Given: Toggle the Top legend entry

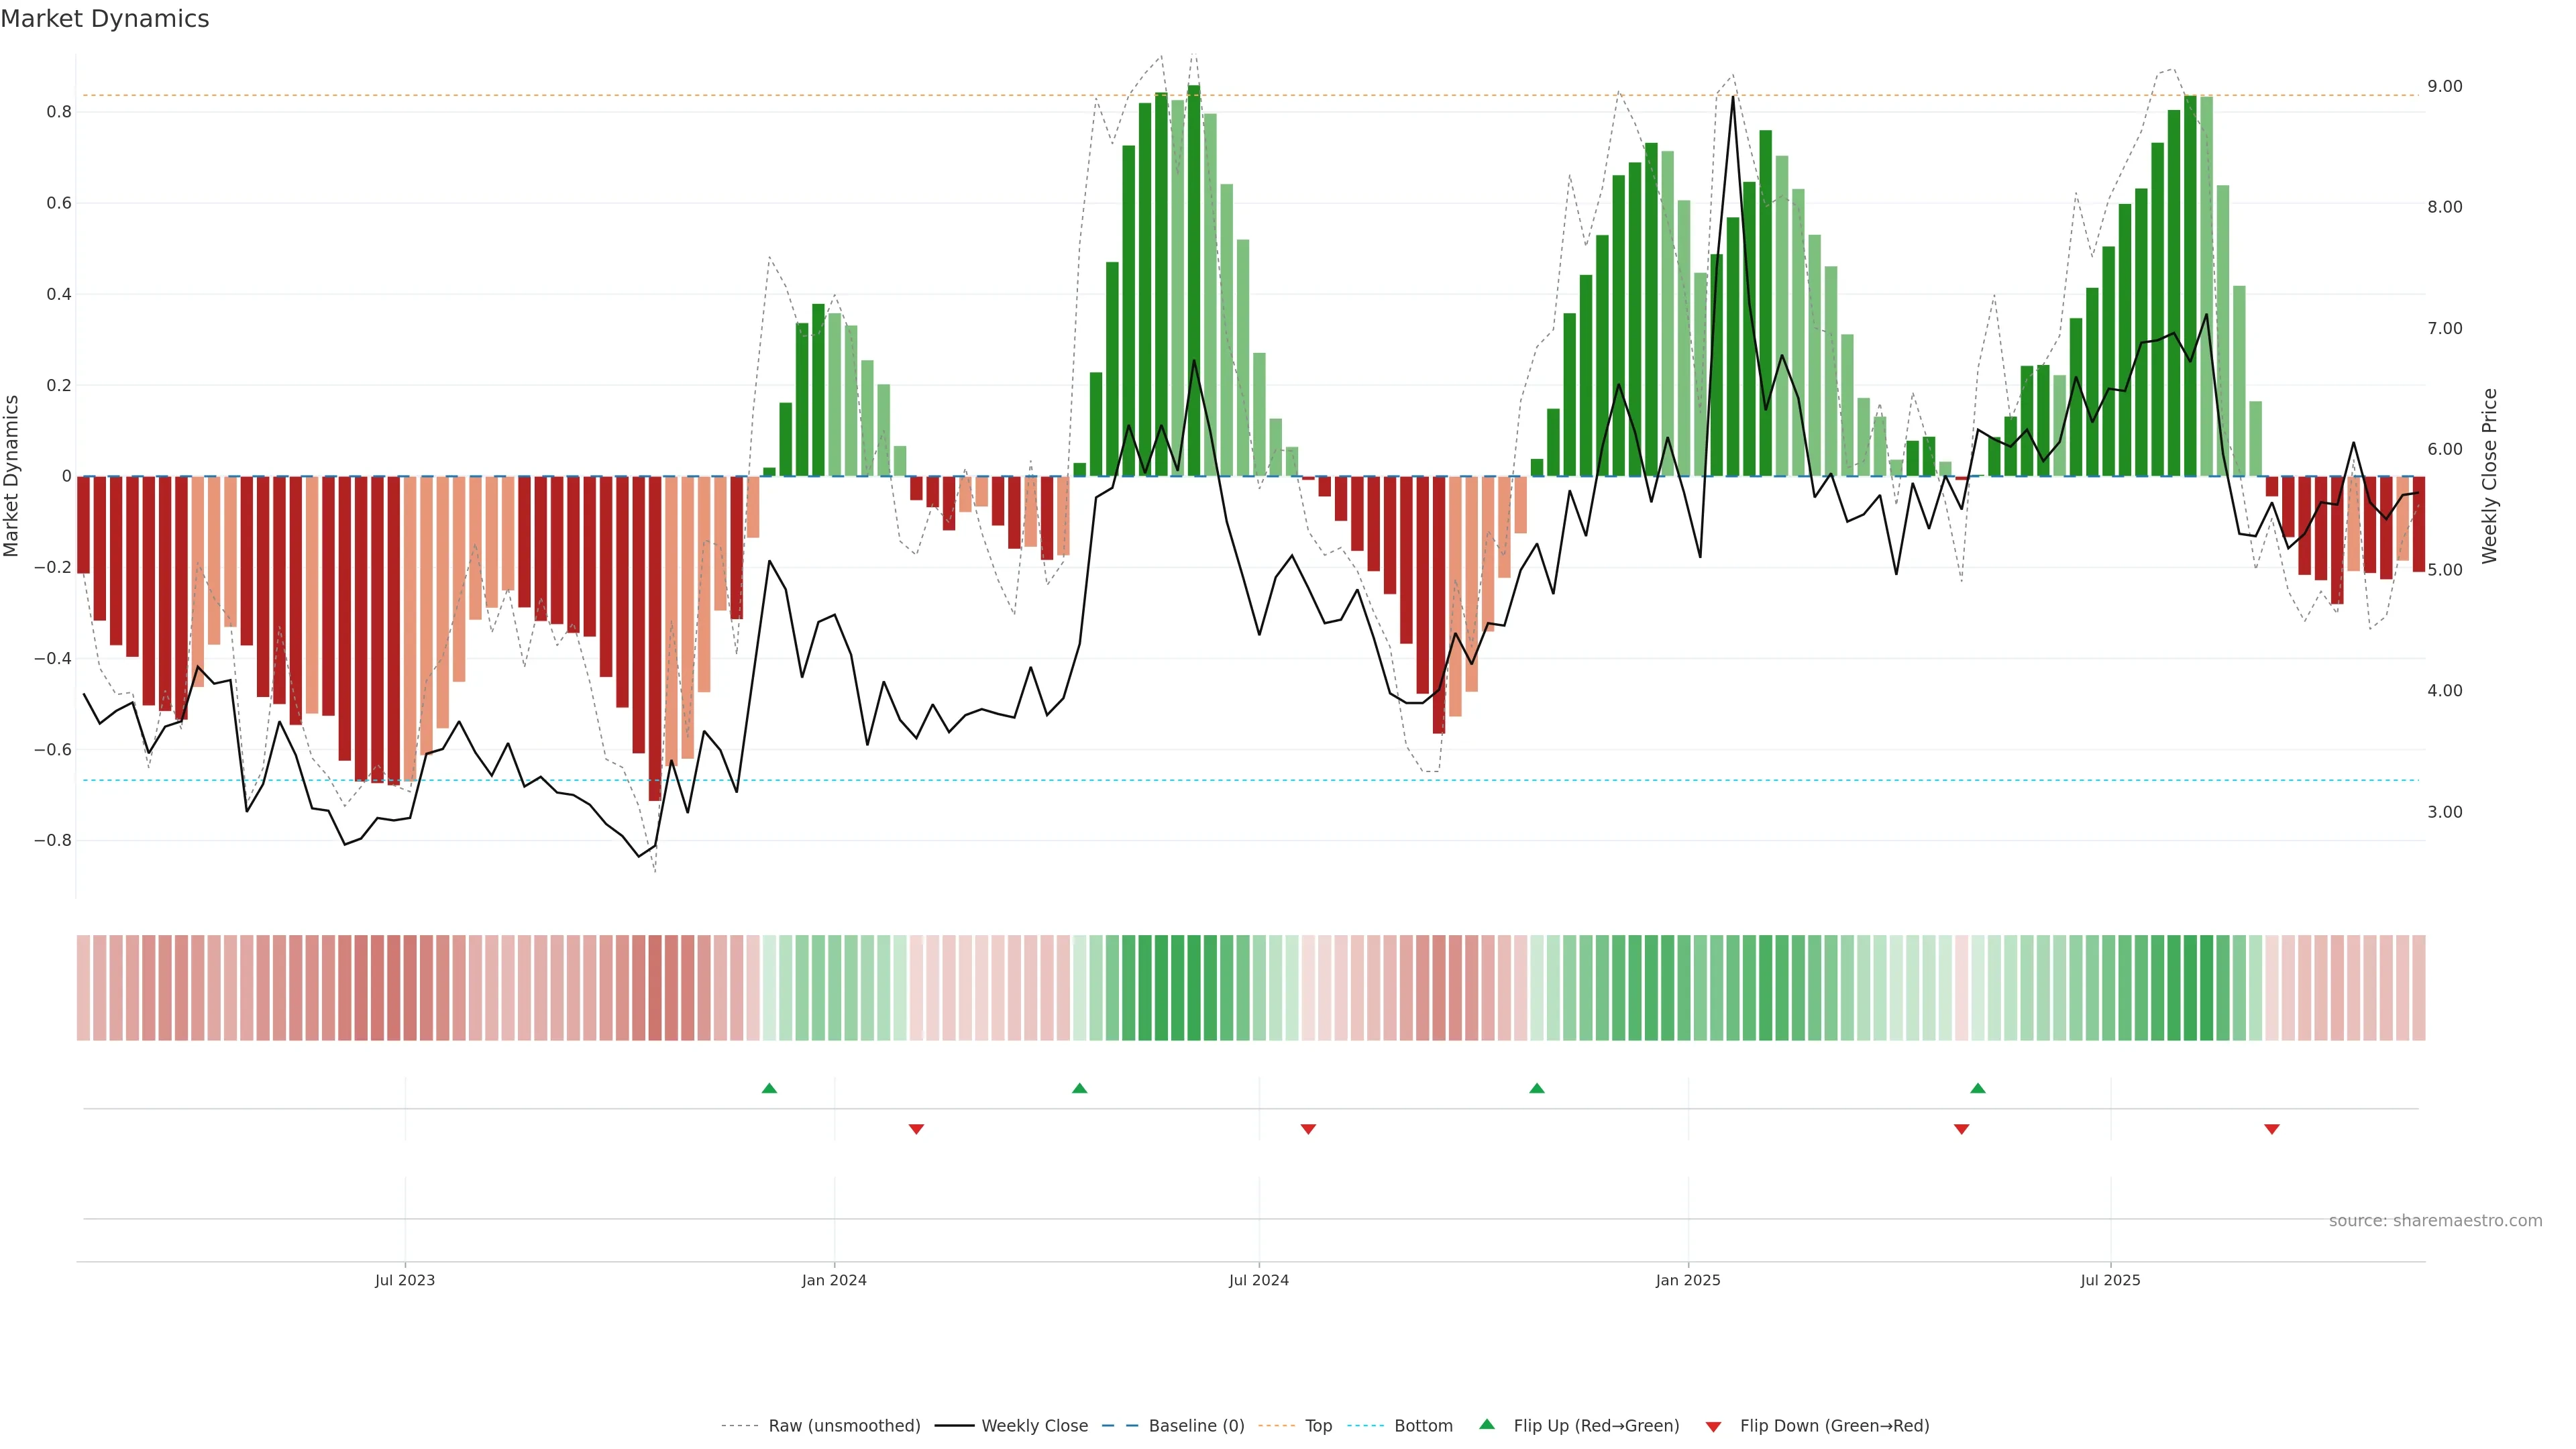Looking at the screenshot, I should pyautogui.click(x=1318, y=1426).
